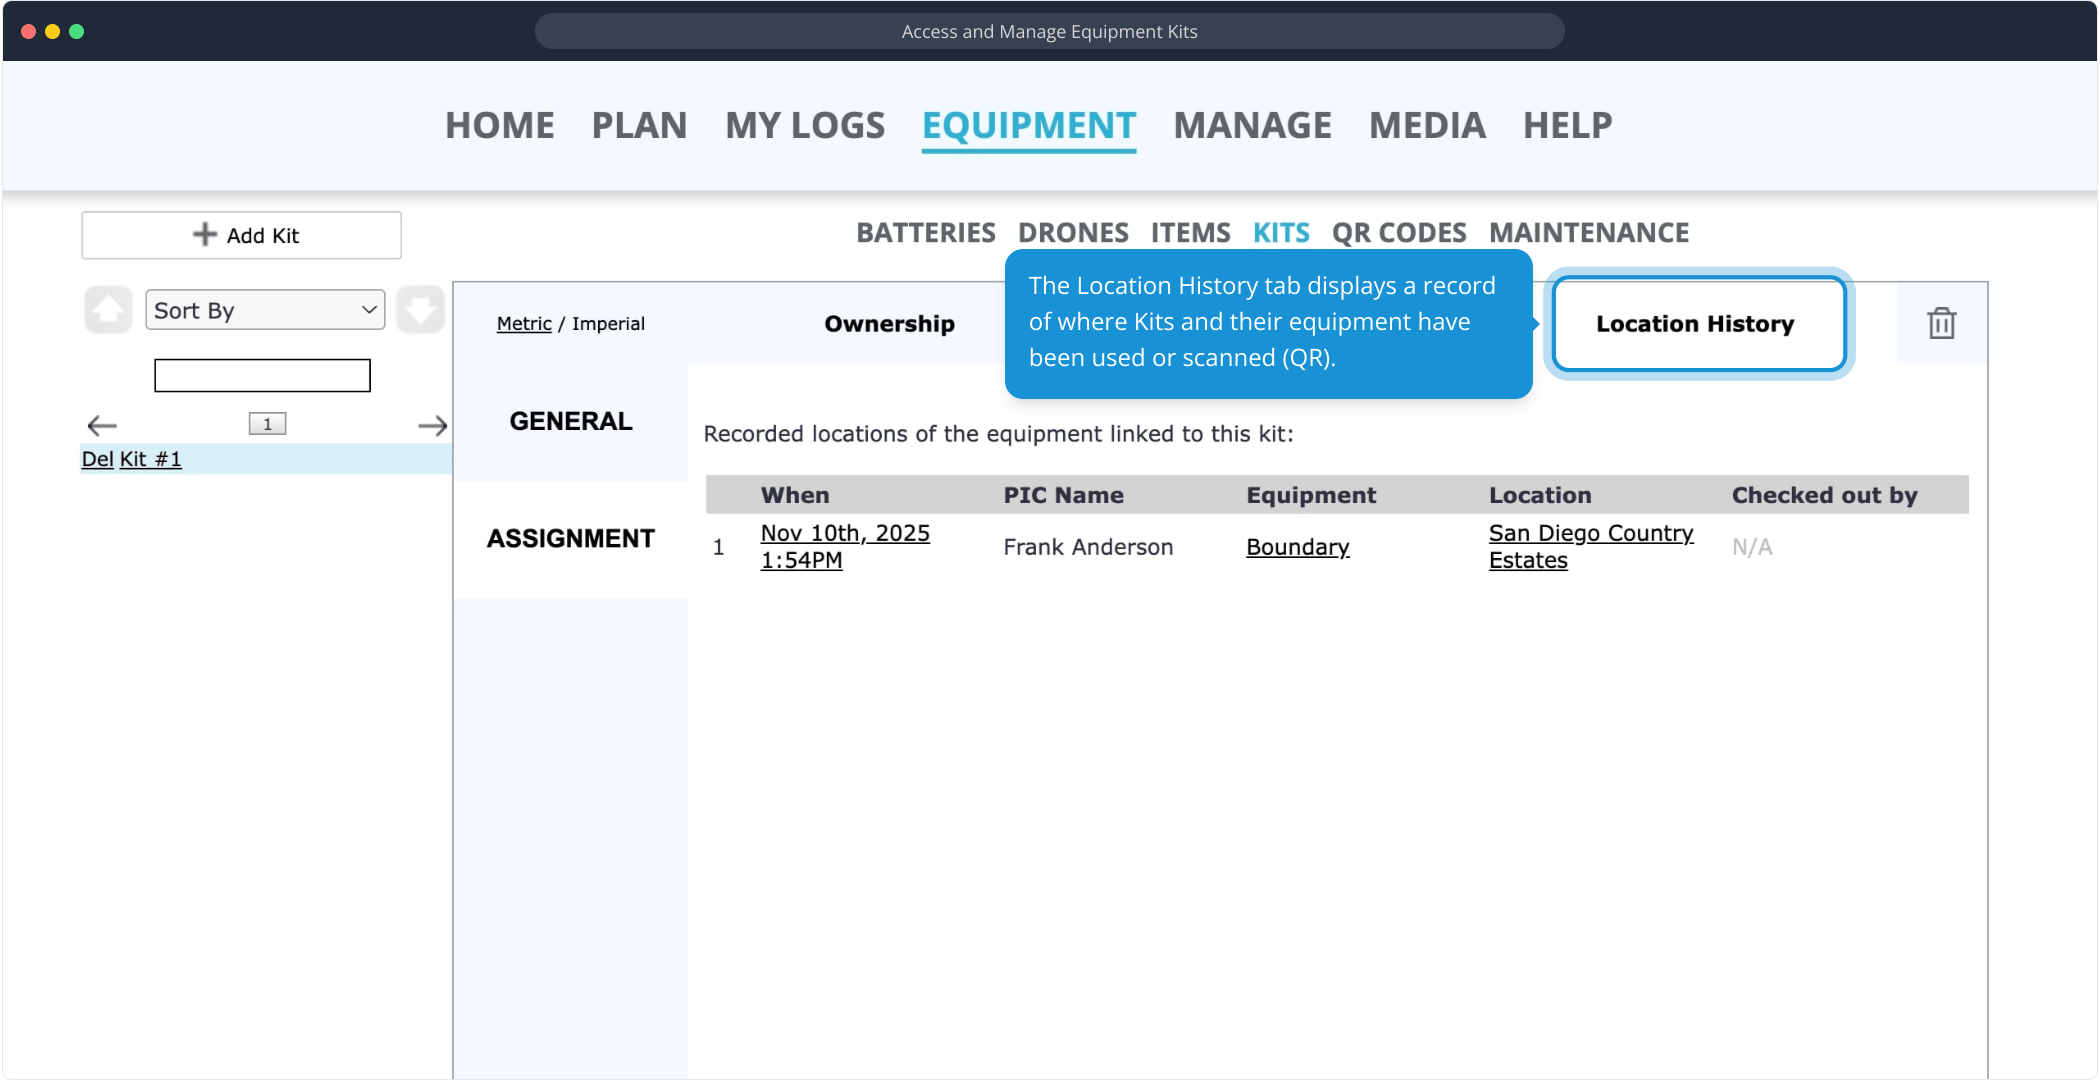Go to previous page with left arrow
Image resolution: width=2100 pixels, height=1080 pixels.
click(102, 426)
